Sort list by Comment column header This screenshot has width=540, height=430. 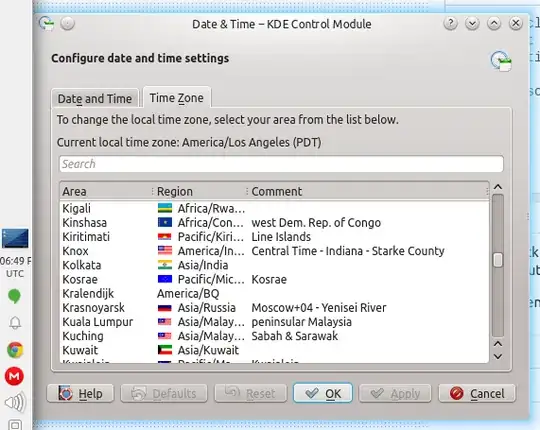pos(368,191)
